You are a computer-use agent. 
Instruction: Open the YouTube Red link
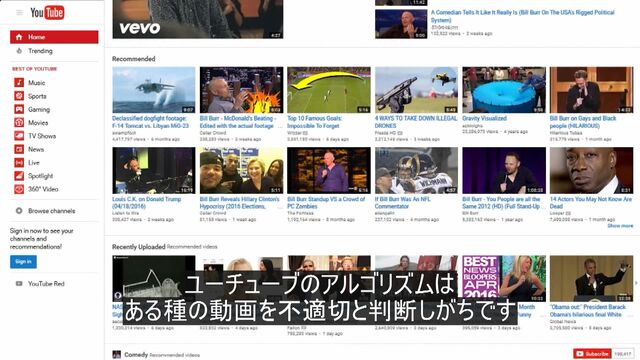coord(46,283)
